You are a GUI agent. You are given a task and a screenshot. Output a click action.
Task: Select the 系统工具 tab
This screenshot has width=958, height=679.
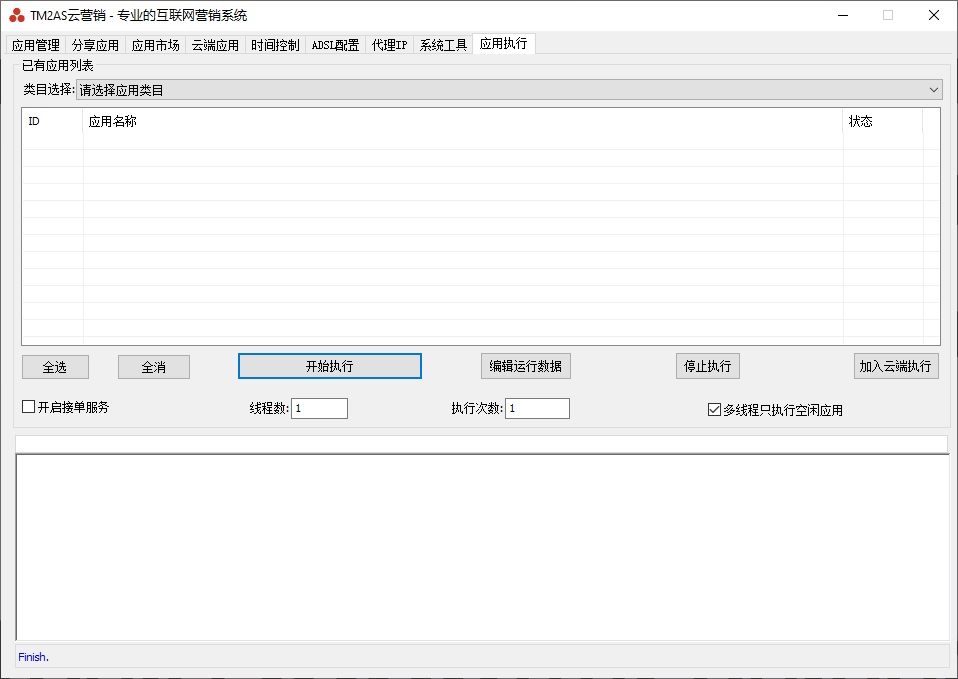pyautogui.click(x=443, y=45)
